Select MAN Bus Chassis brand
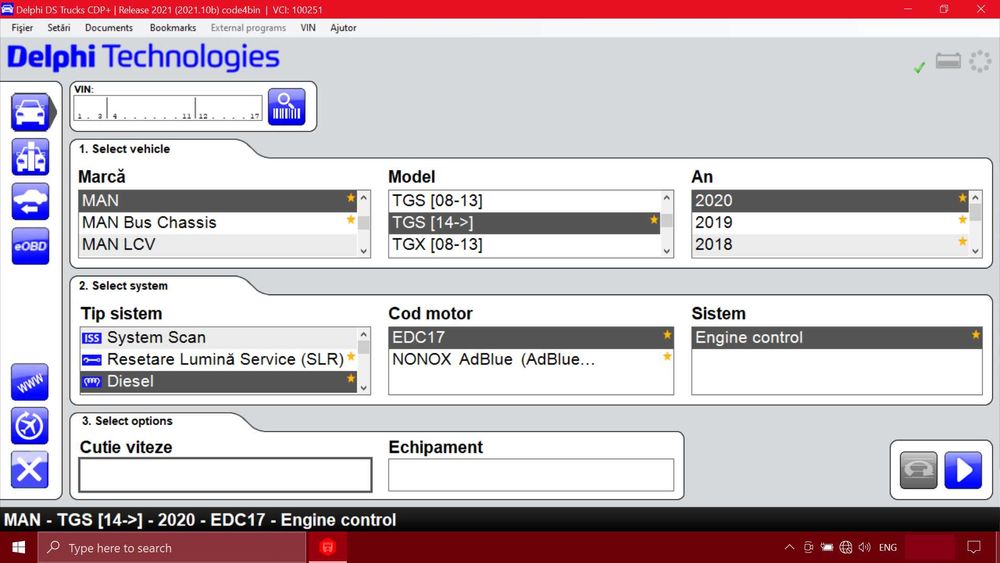This screenshot has height=563, width=1000. point(217,223)
